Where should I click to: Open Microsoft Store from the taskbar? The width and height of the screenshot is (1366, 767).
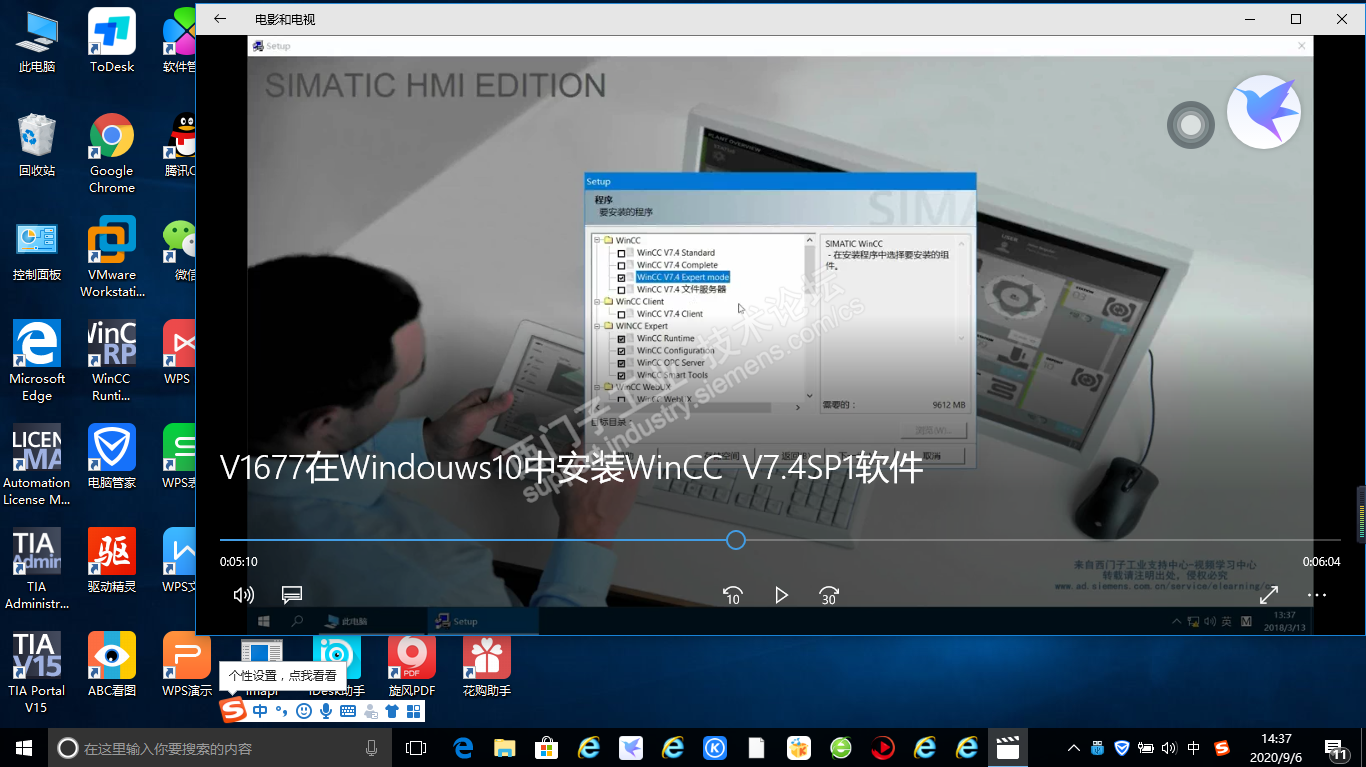(547, 748)
